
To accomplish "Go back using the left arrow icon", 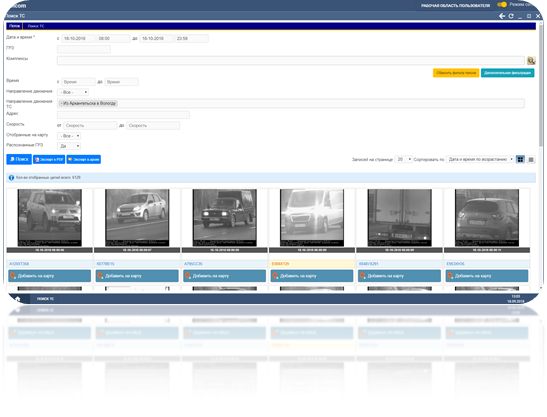I will tap(502, 16).
